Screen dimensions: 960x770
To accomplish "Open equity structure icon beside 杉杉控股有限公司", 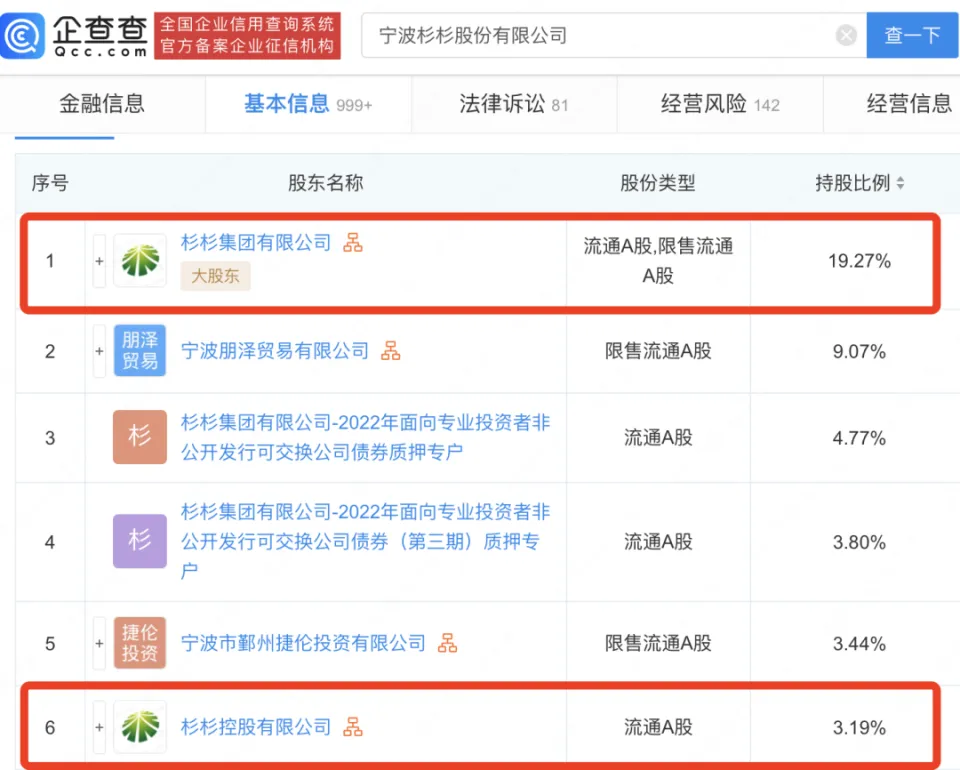I will pyautogui.click(x=353, y=727).
